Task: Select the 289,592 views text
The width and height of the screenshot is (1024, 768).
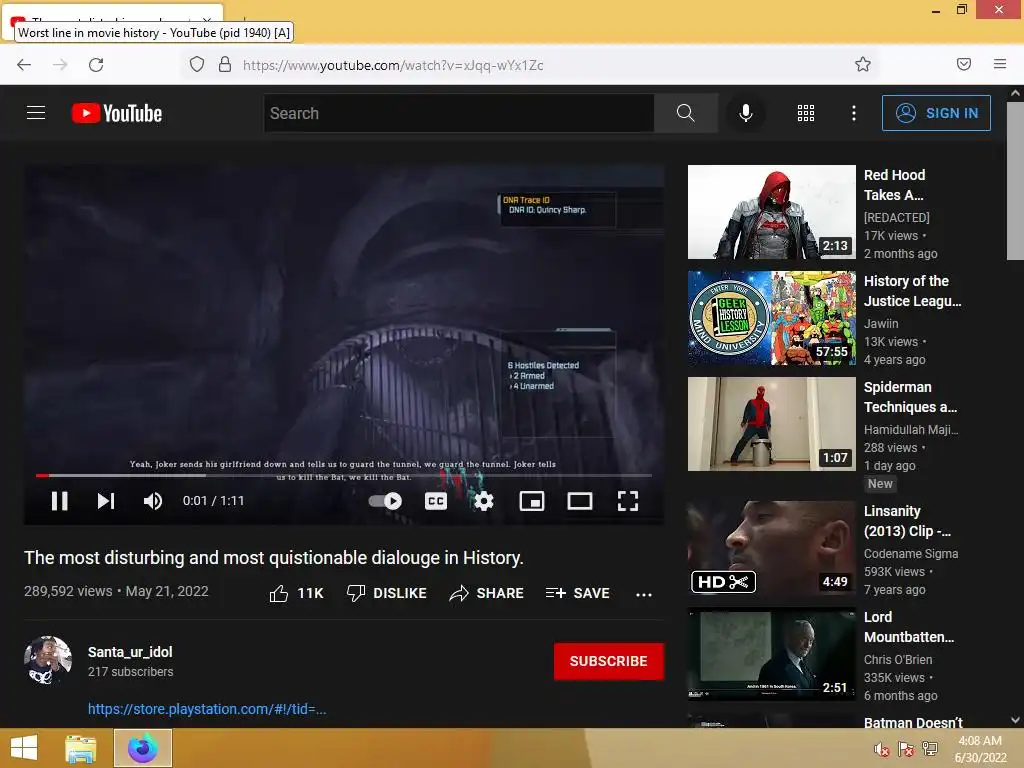Action: point(68,591)
